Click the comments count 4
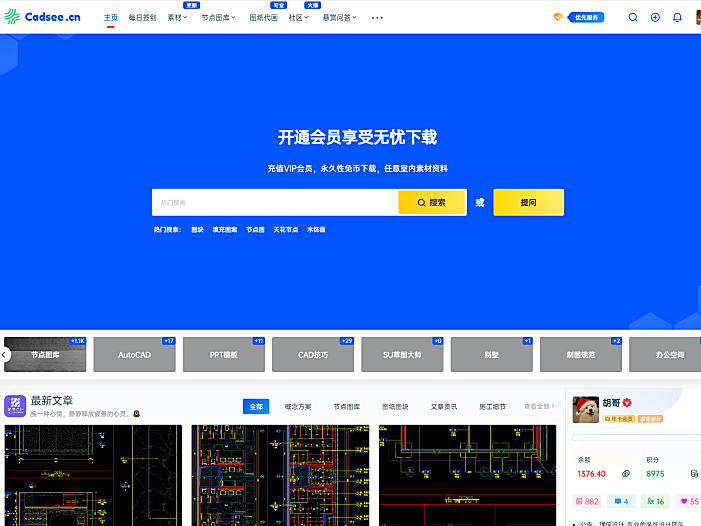701x526 pixels. pos(621,501)
